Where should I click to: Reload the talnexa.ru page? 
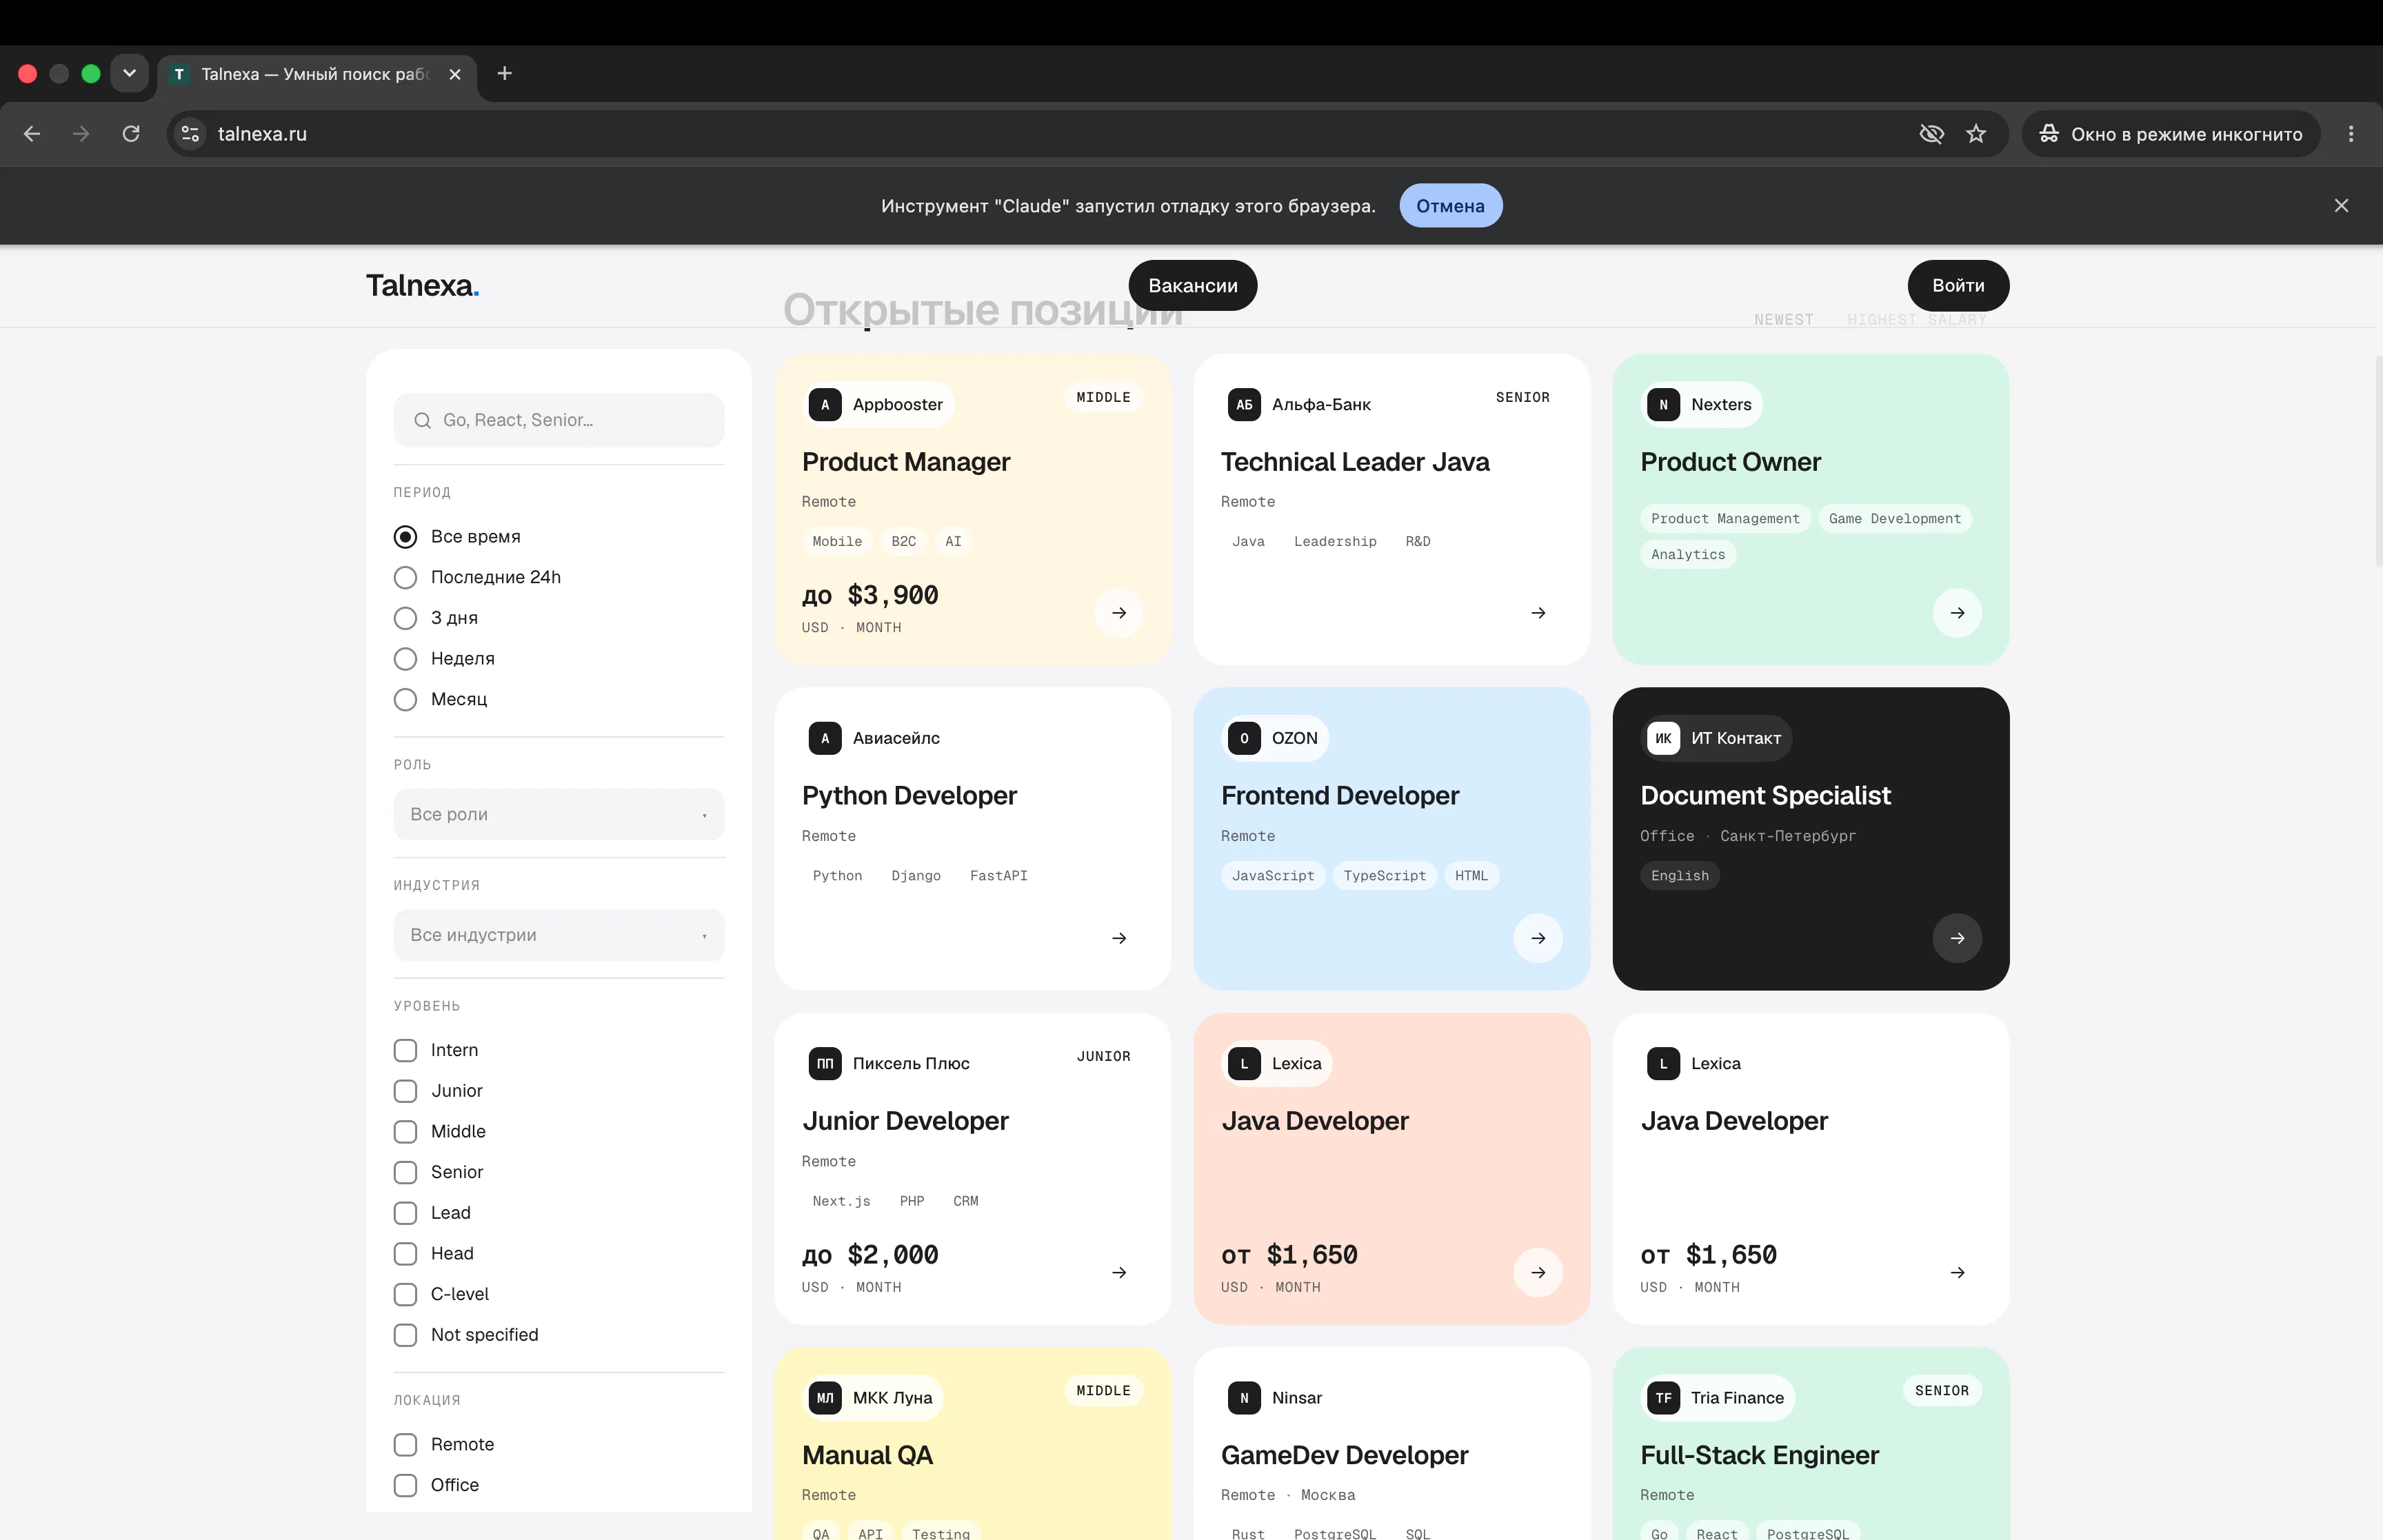(x=131, y=134)
